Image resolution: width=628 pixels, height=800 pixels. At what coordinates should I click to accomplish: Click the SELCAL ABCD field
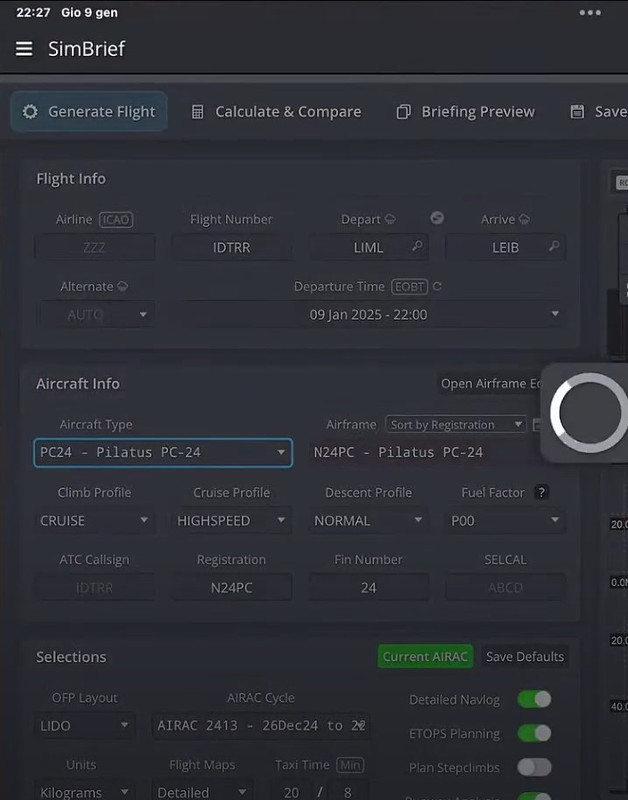click(x=505, y=588)
